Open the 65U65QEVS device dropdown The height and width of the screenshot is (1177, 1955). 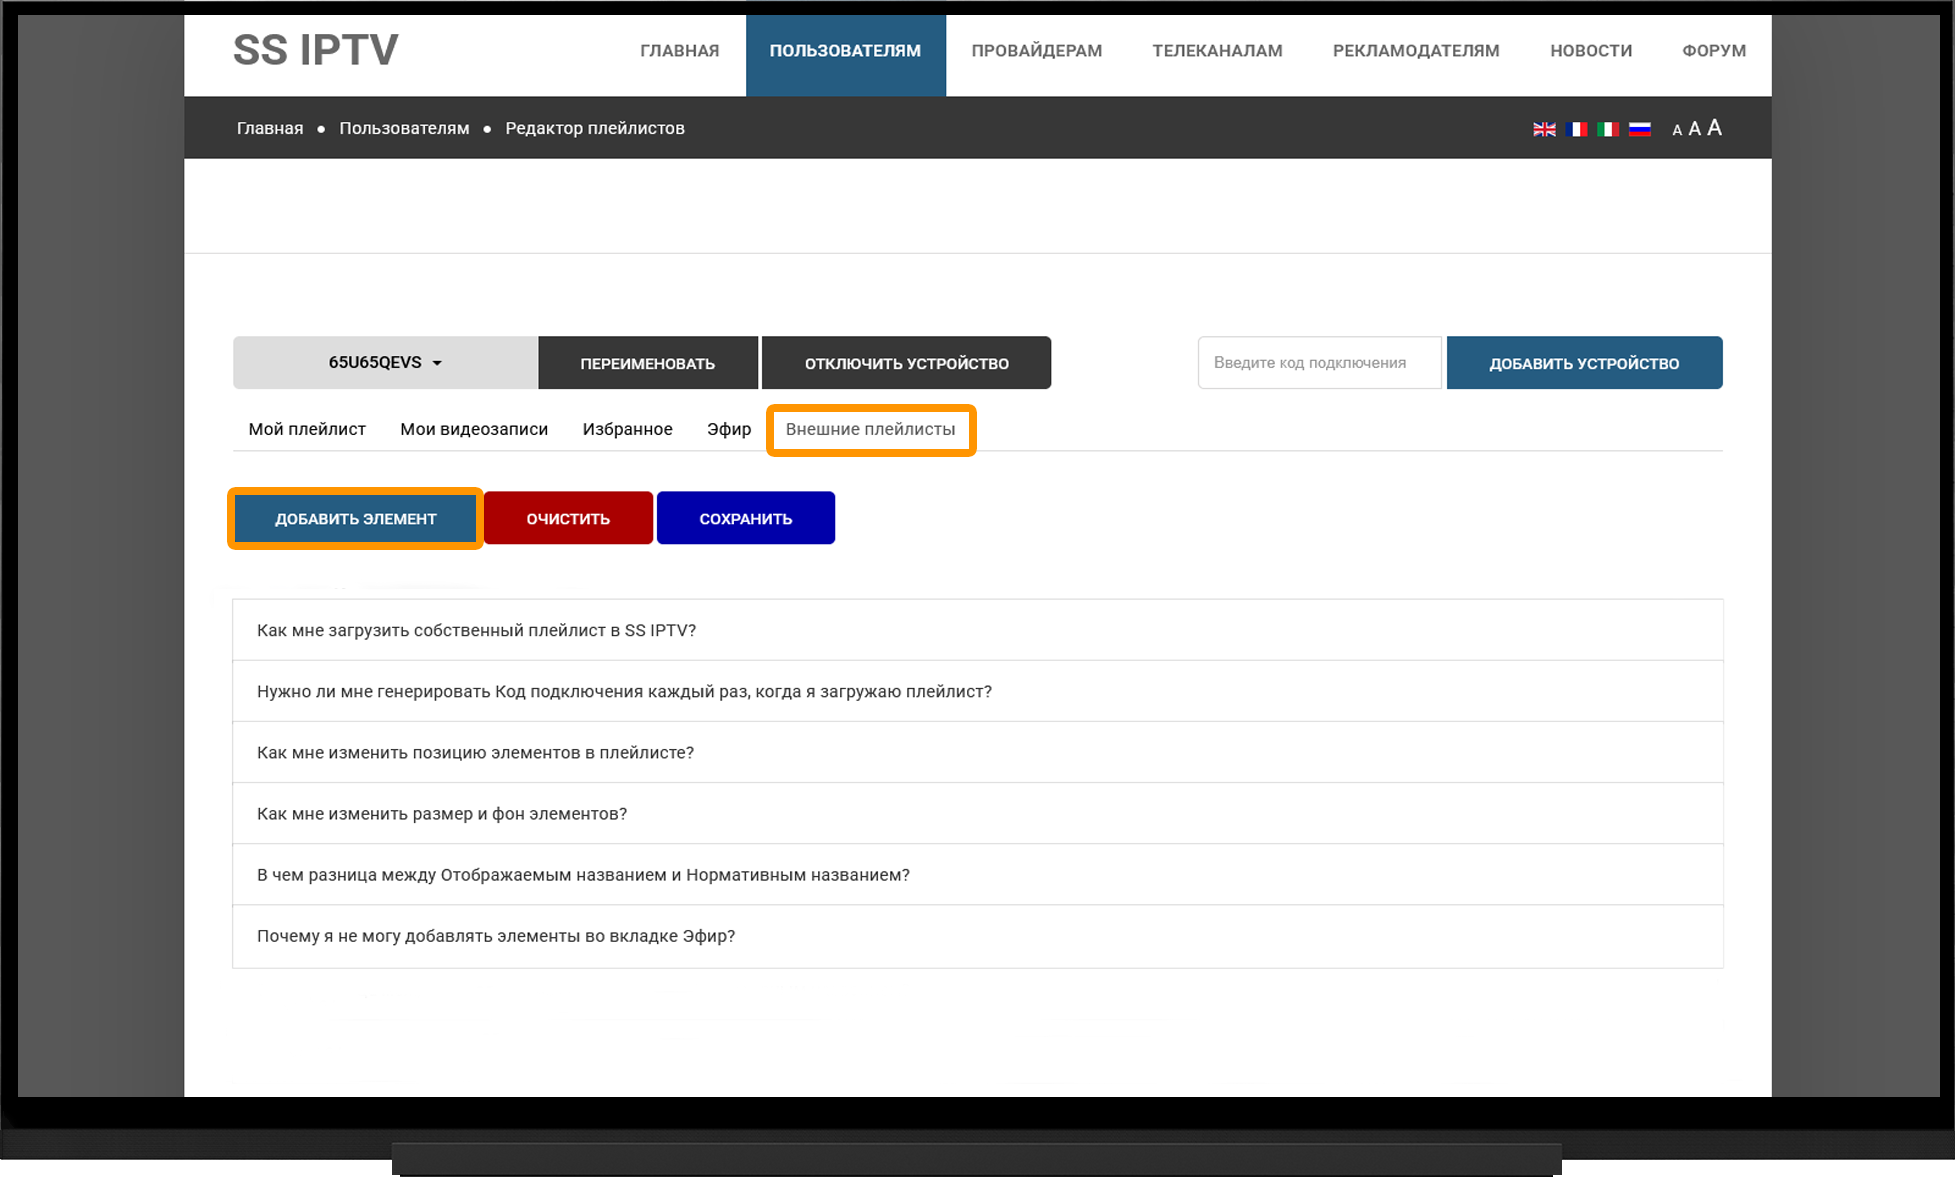tap(385, 362)
